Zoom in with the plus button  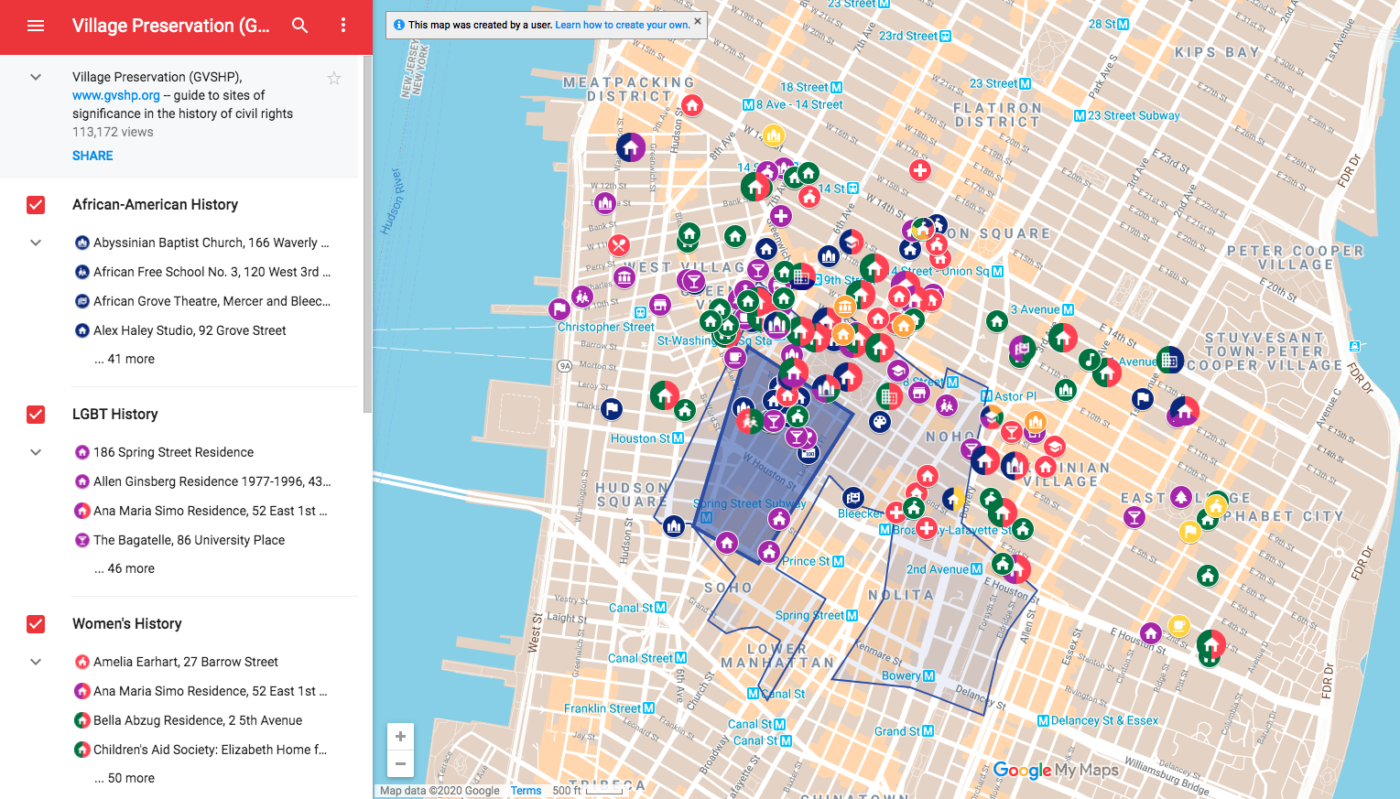400,737
